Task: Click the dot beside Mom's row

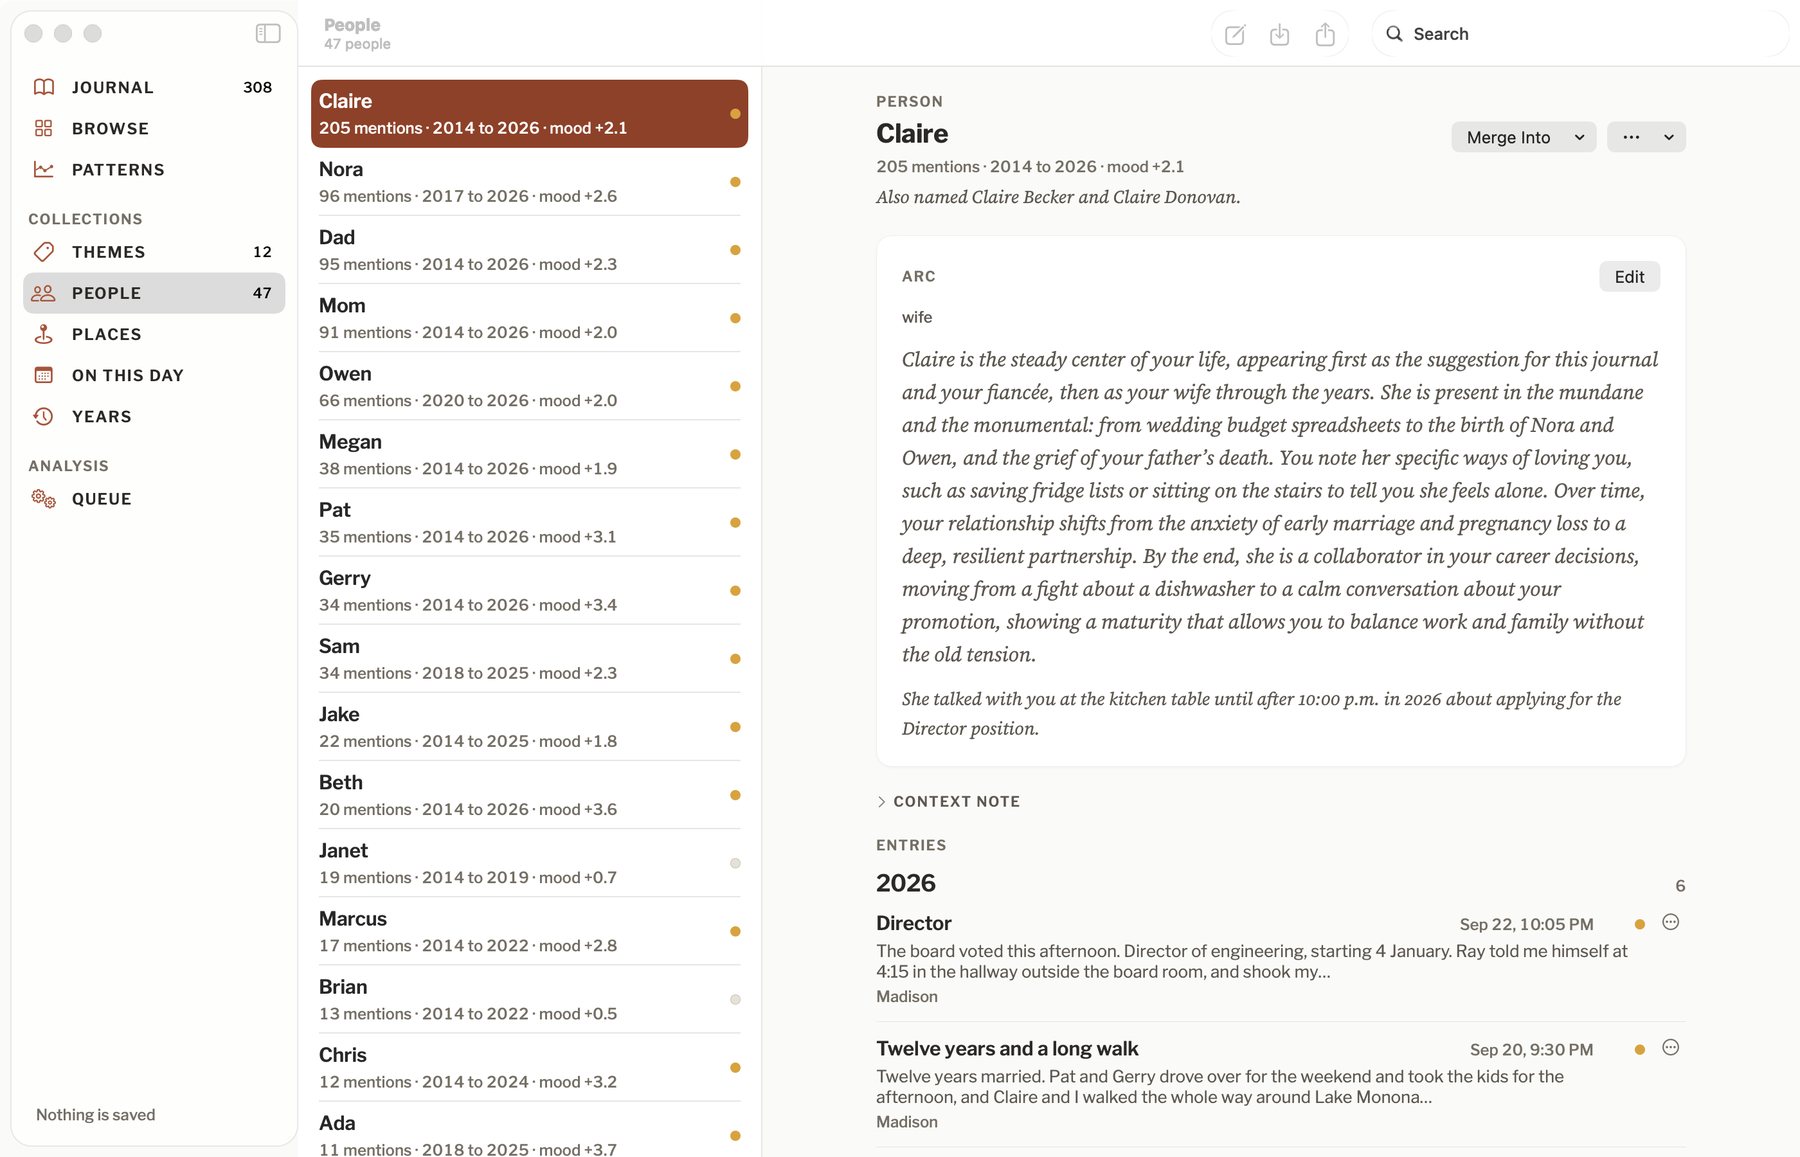Action: 735,318
